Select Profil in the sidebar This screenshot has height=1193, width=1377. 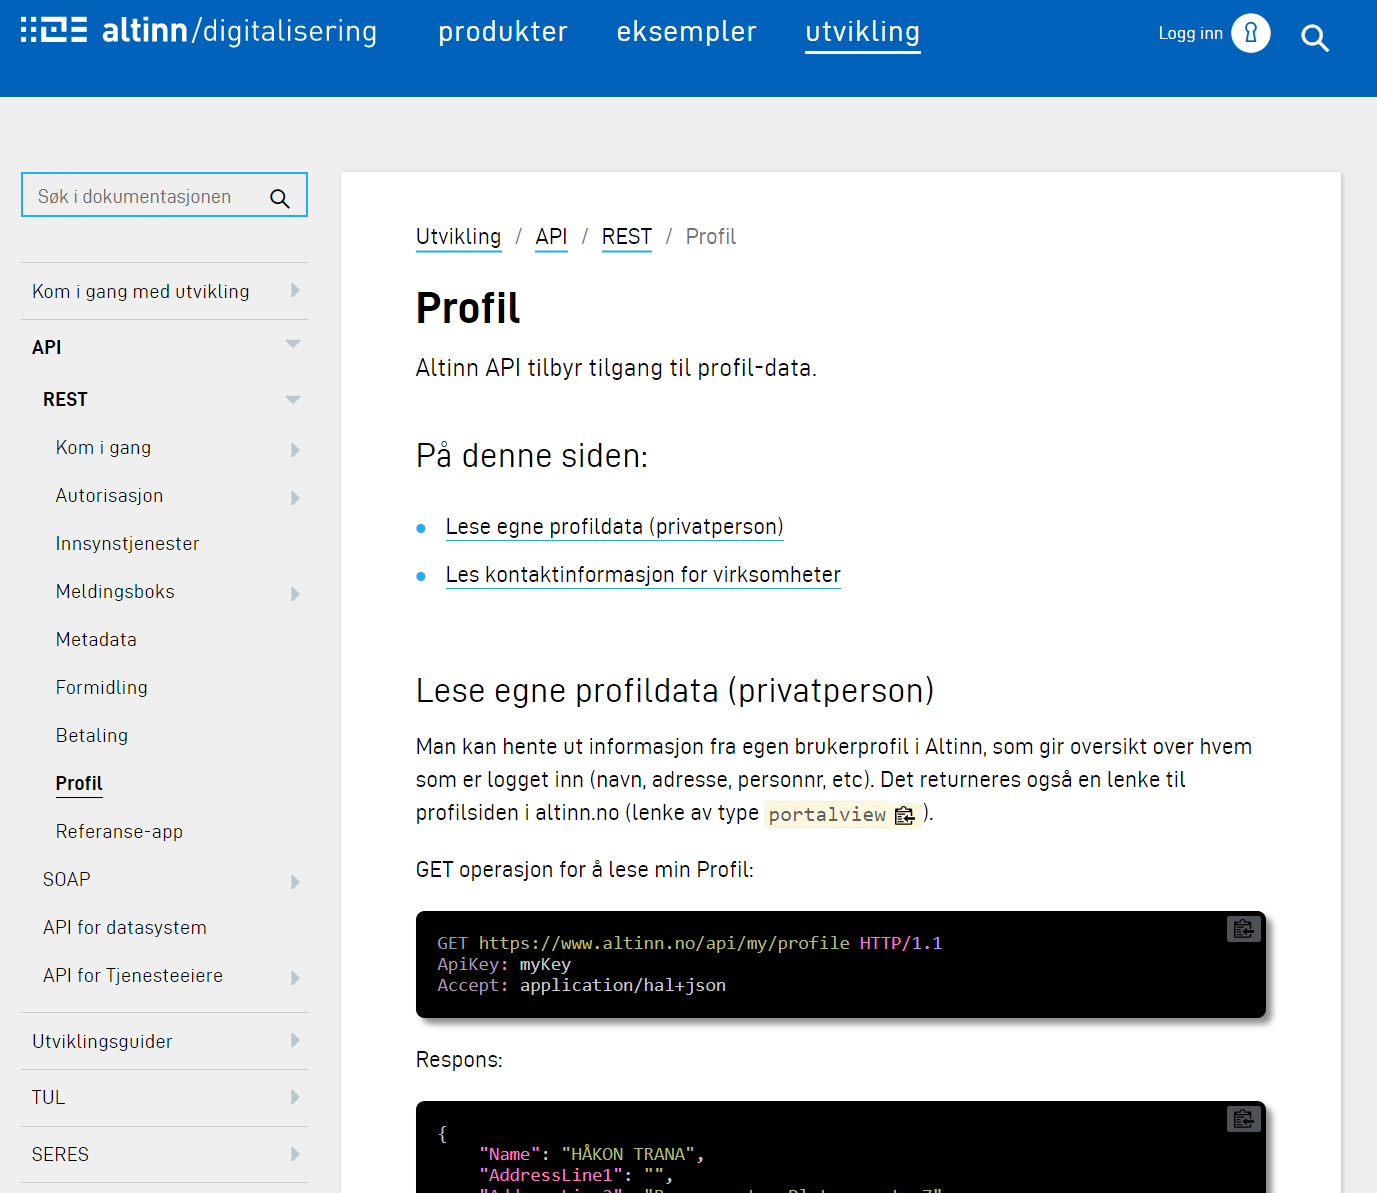79,783
